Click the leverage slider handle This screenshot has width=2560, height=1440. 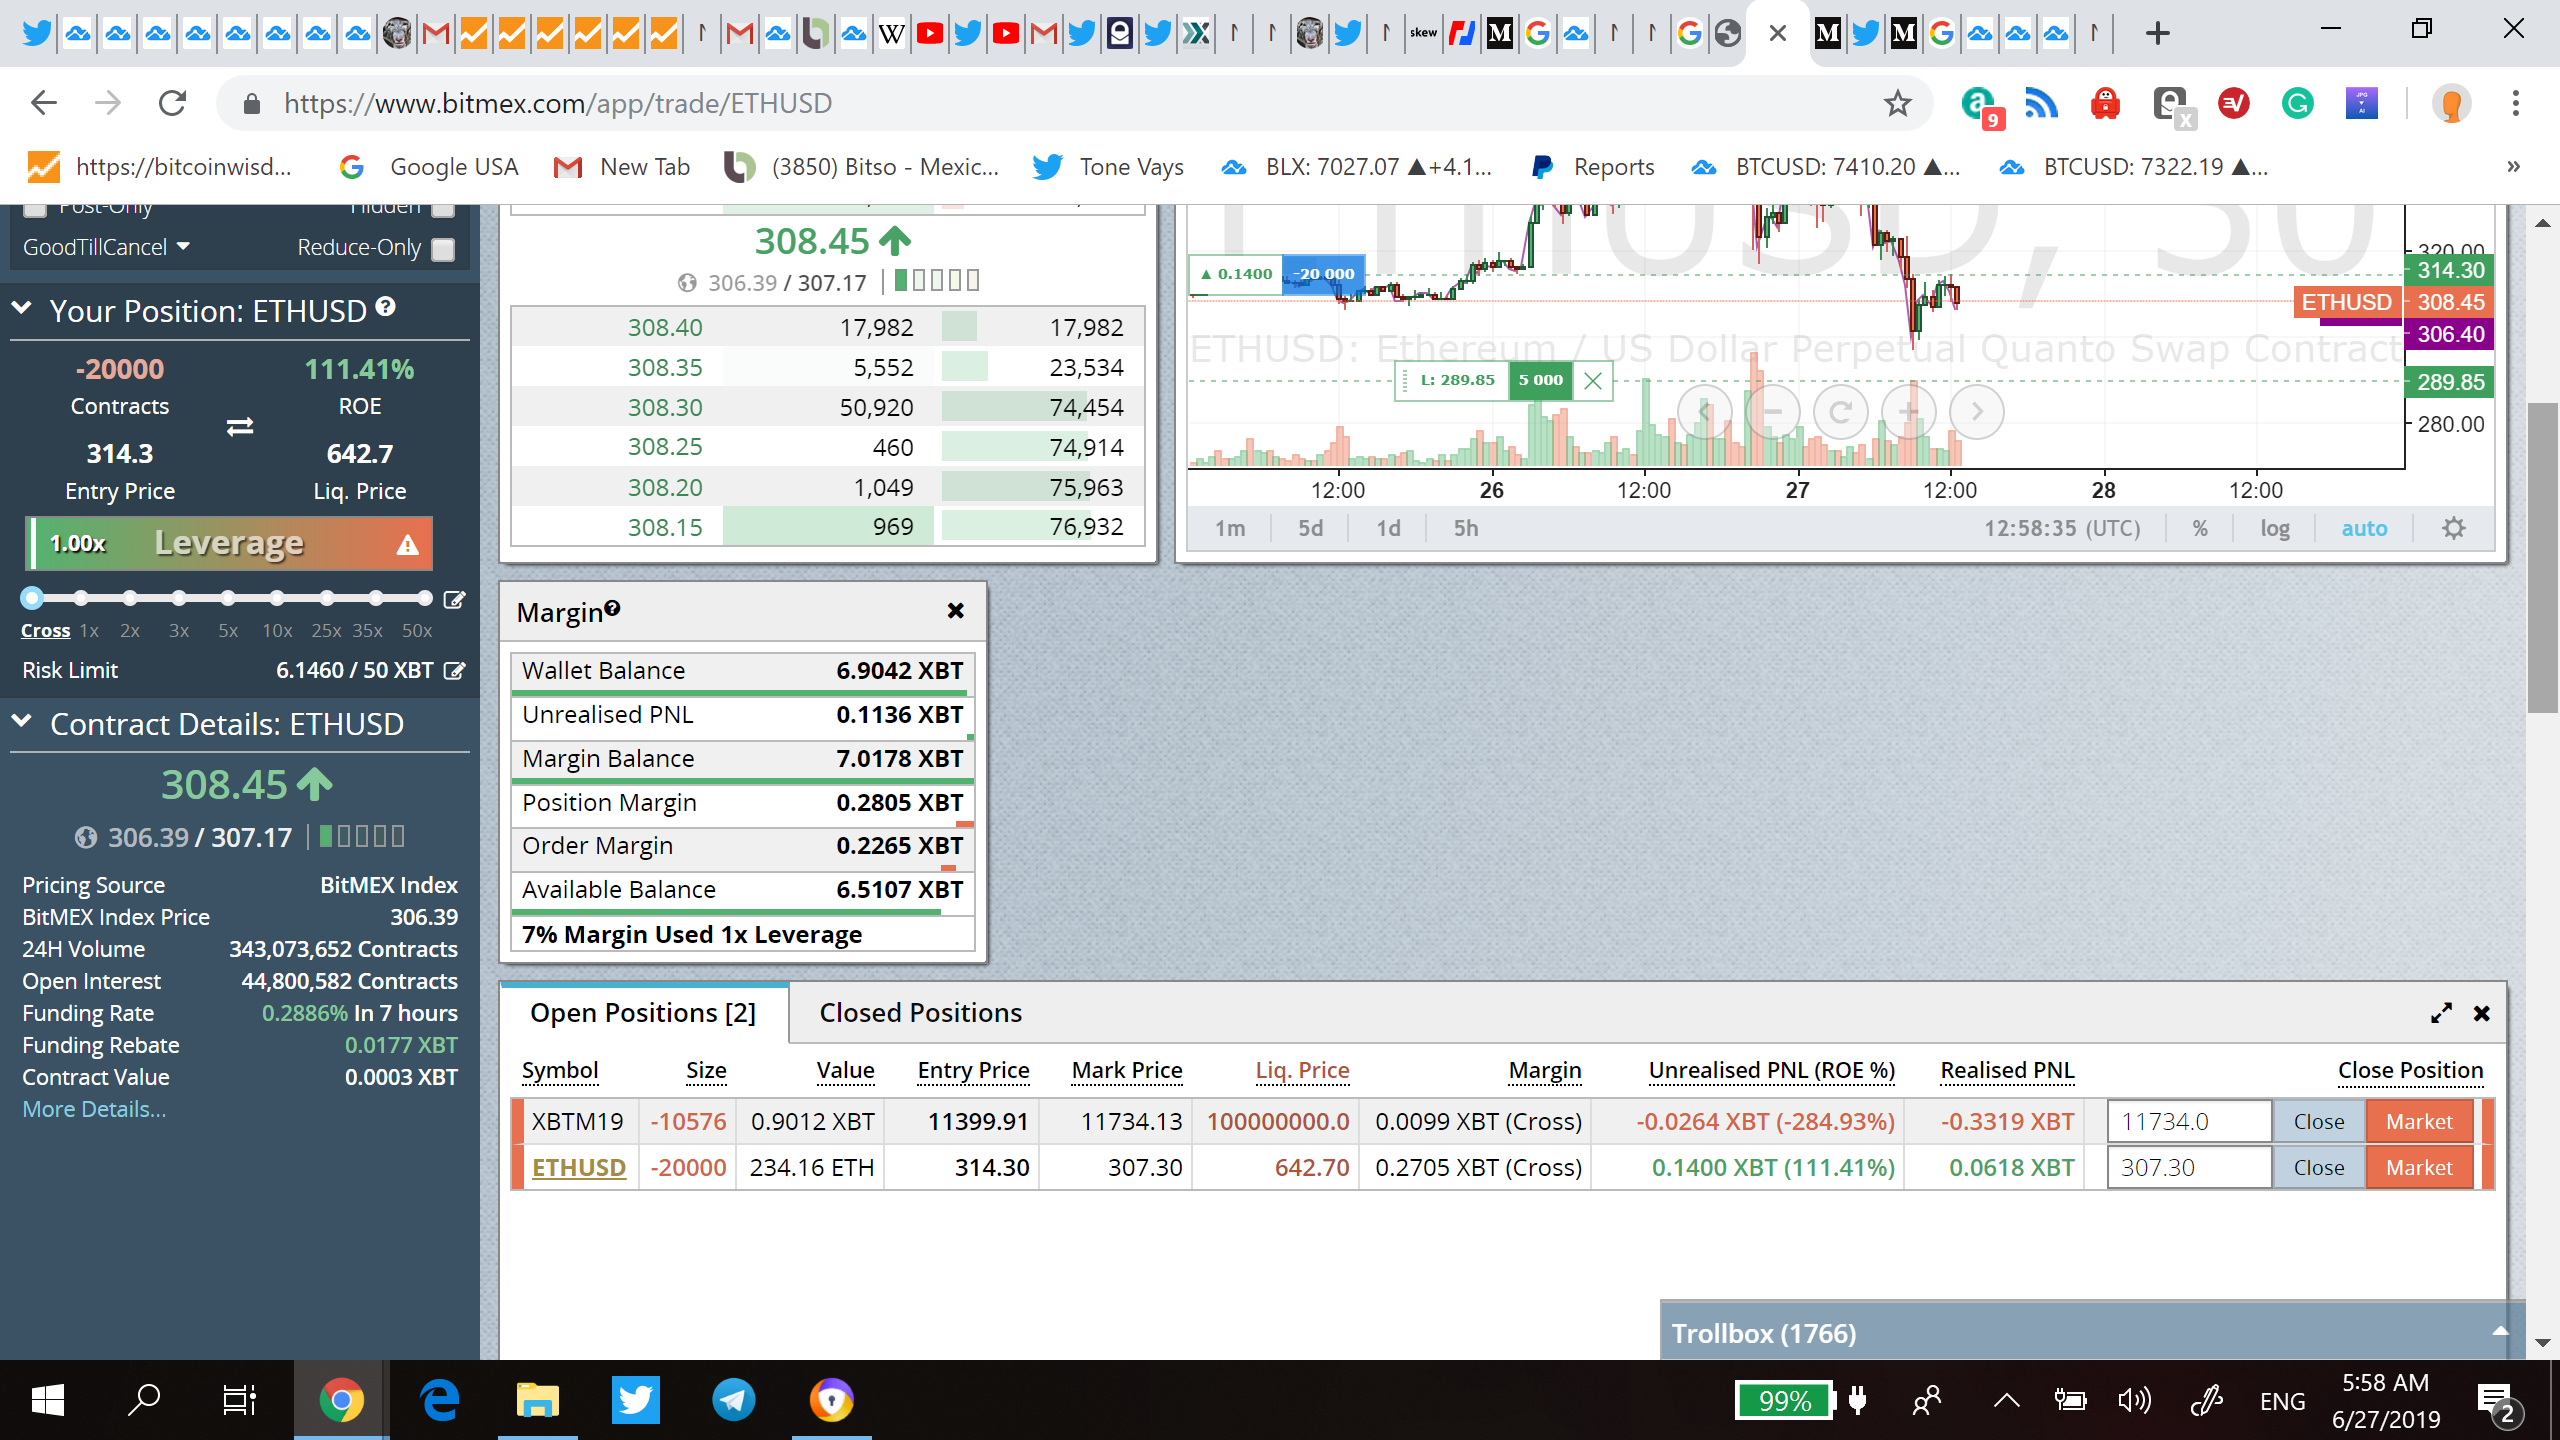tap(32, 598)
